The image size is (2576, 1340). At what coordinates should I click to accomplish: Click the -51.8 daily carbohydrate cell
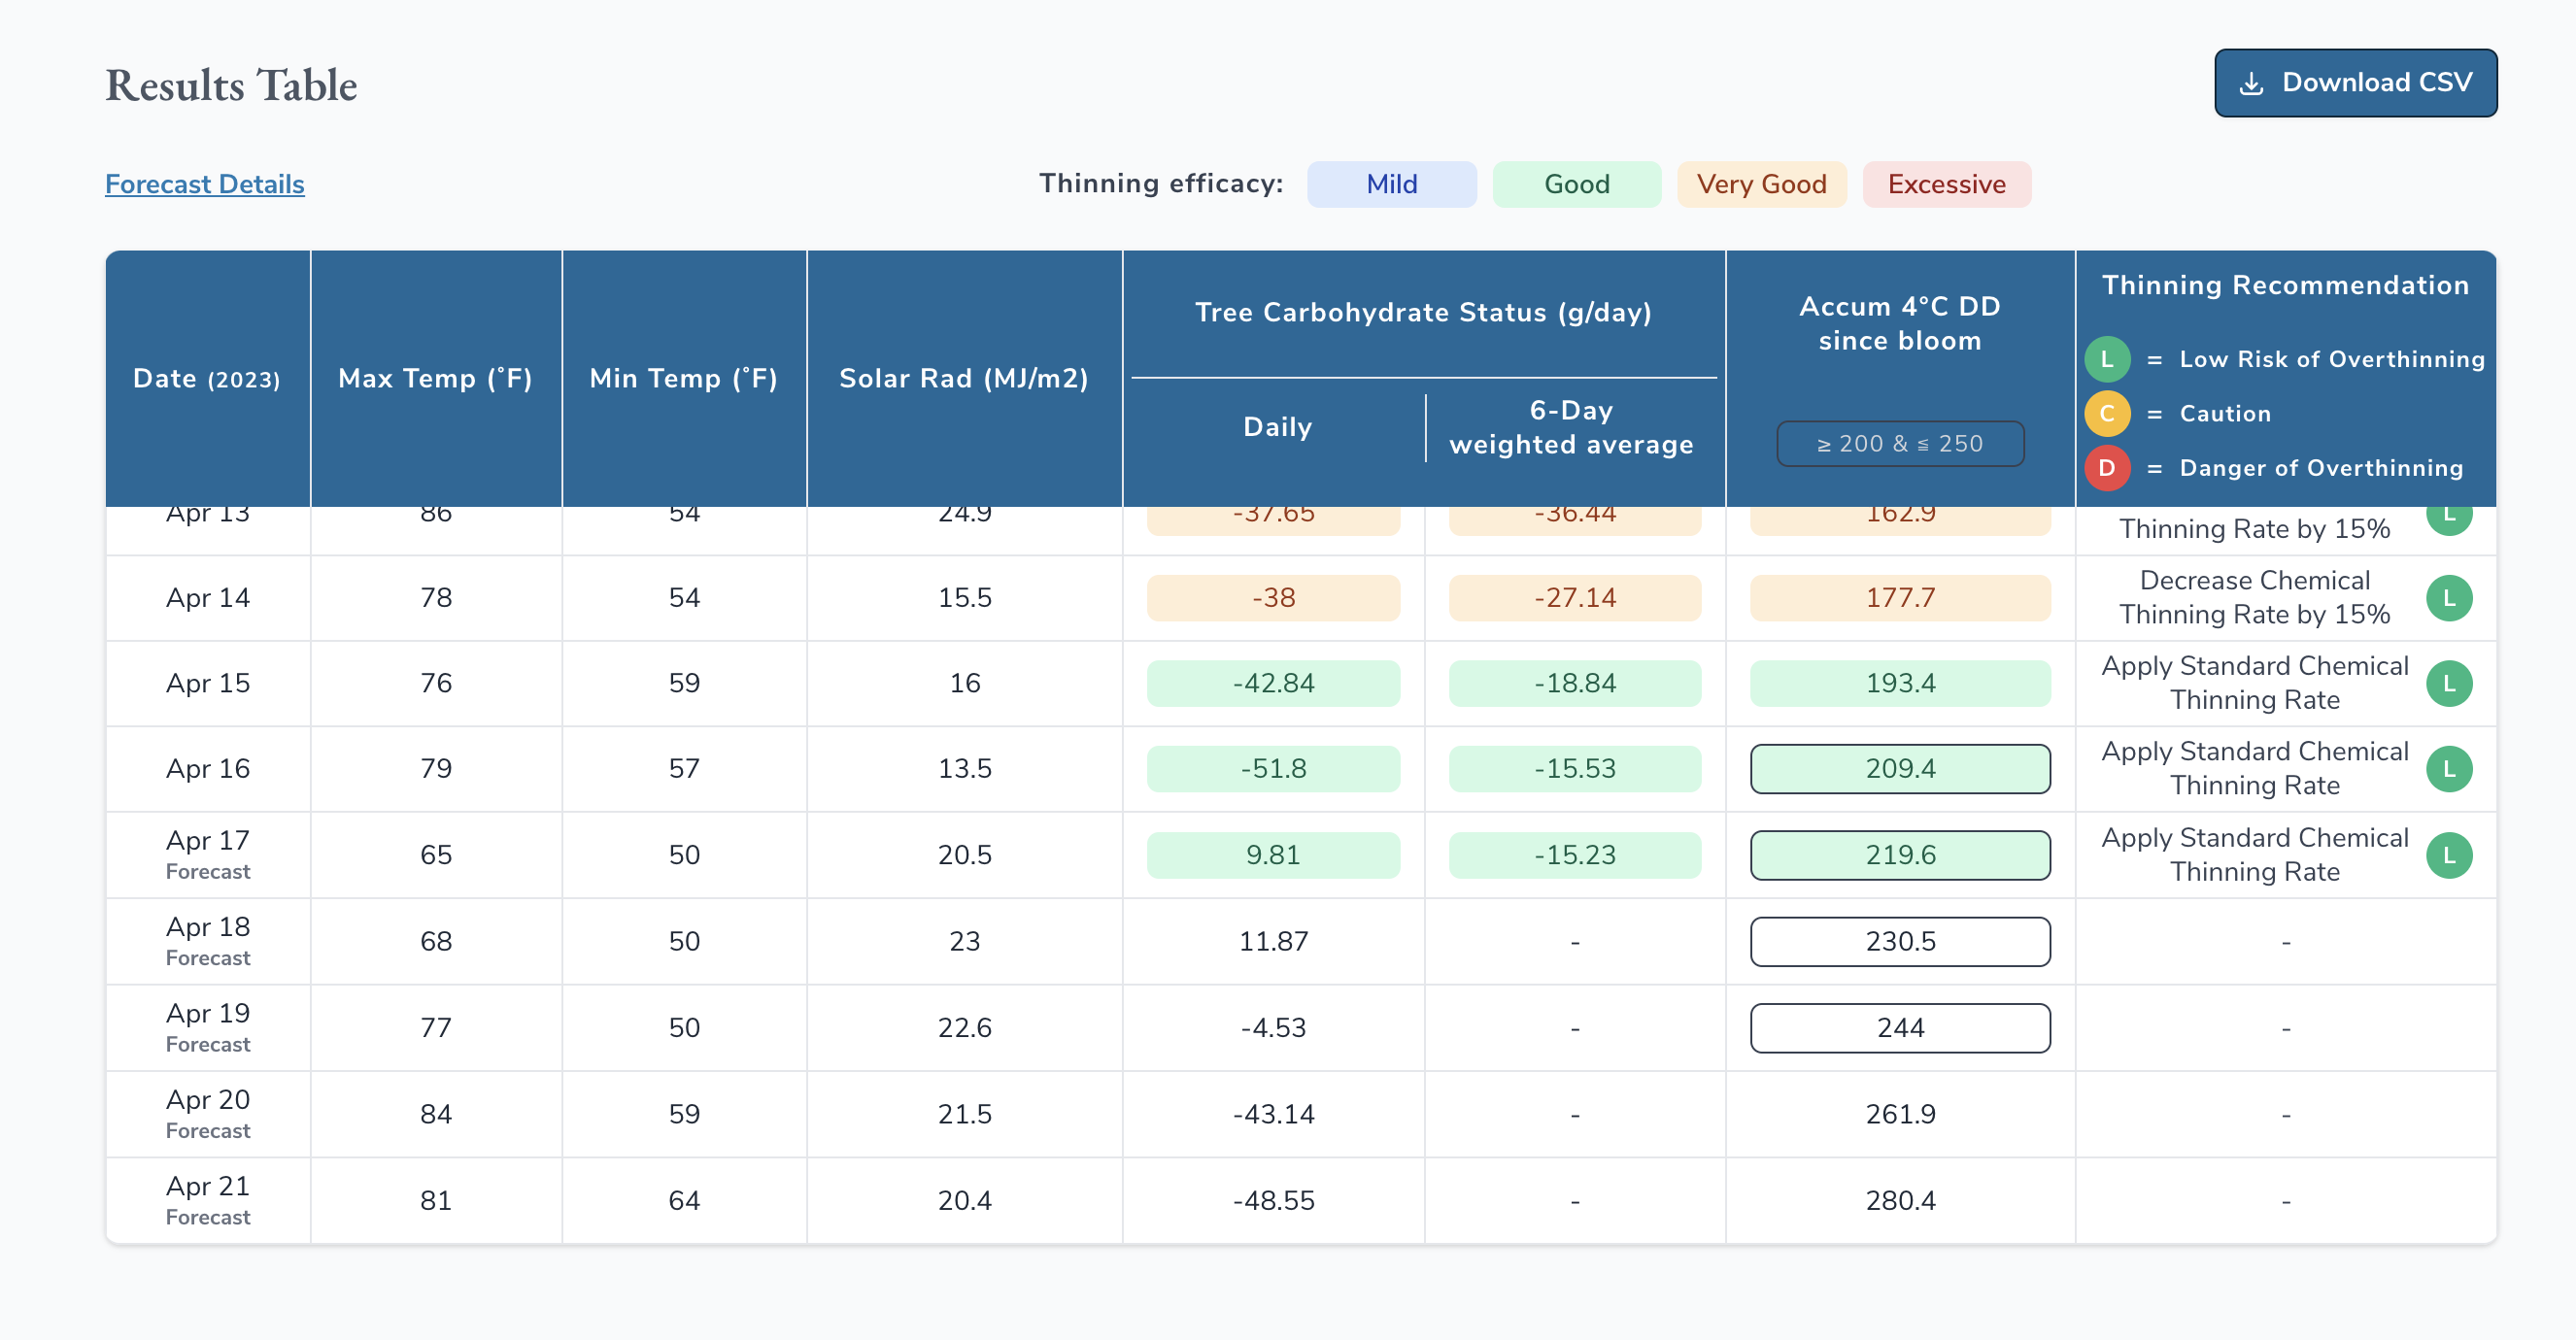(1272, 769)
